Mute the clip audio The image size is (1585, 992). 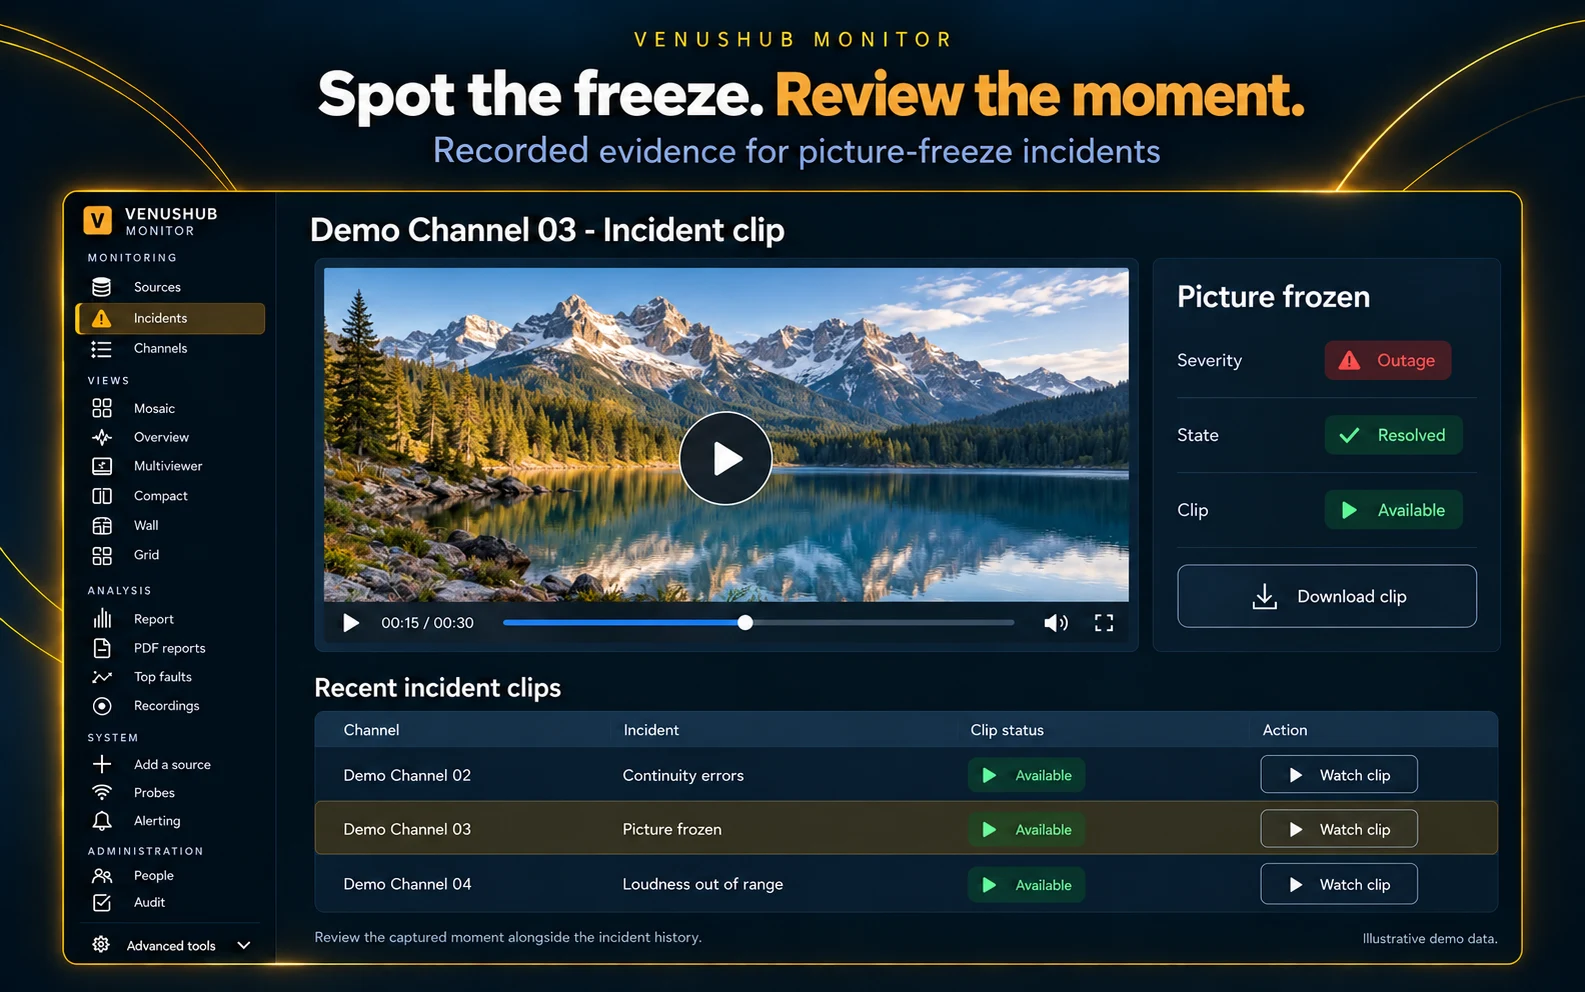coord(1056,623)
